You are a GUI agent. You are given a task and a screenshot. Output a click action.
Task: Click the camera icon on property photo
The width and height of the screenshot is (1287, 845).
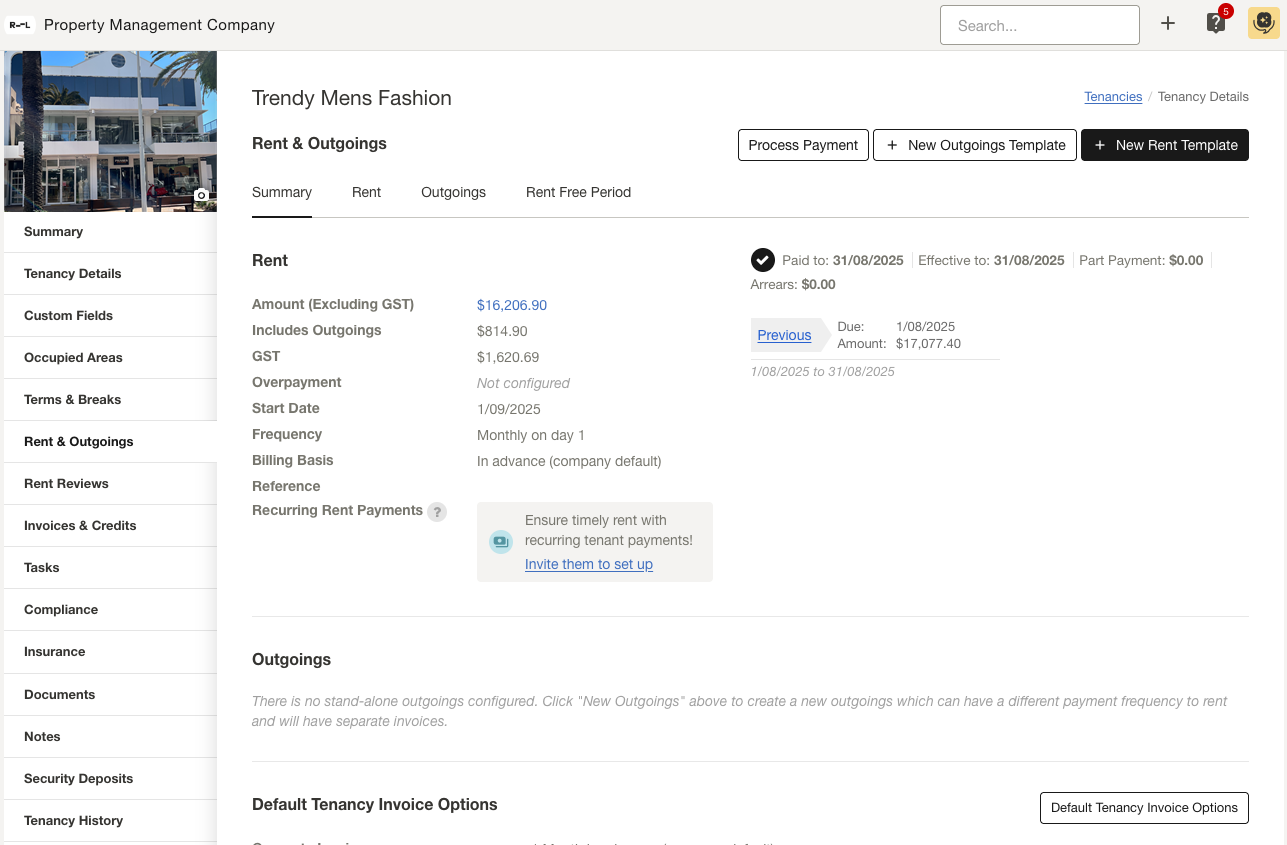tap(201, 195)
